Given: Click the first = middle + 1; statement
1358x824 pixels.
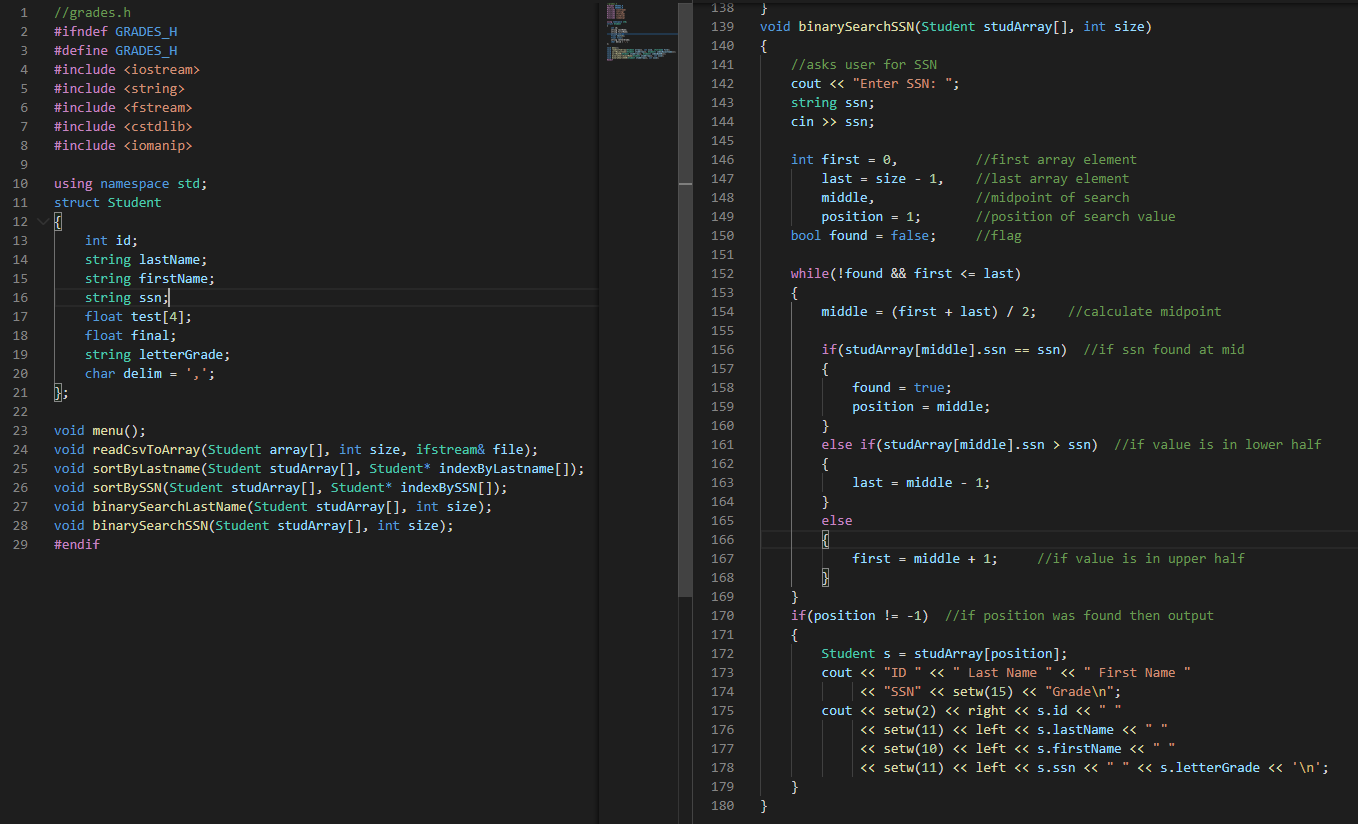Looking at the screenshot, I should coord(925,558).
